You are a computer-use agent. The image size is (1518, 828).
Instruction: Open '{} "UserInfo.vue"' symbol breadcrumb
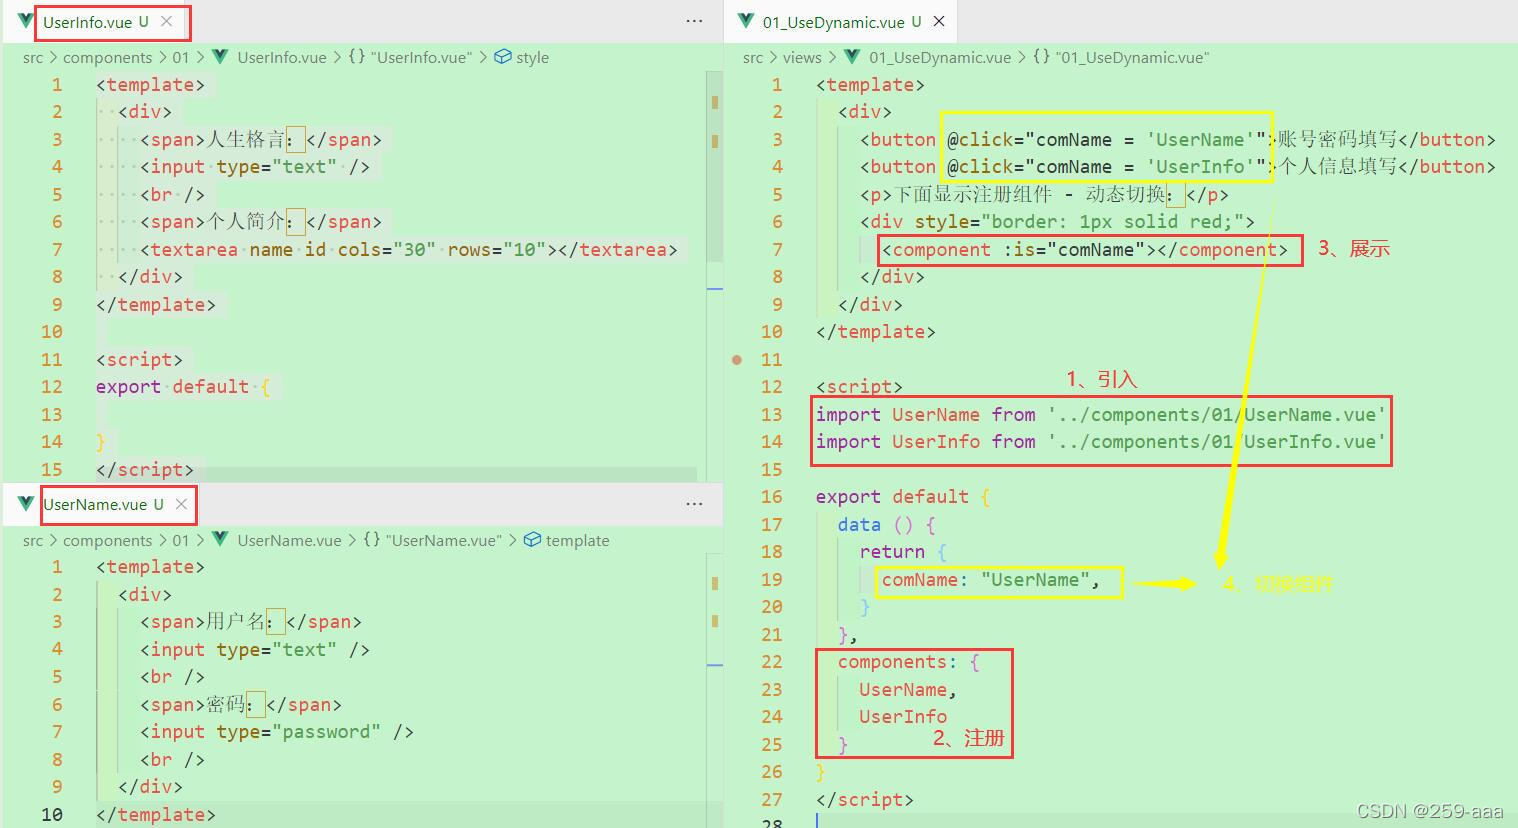410,57
